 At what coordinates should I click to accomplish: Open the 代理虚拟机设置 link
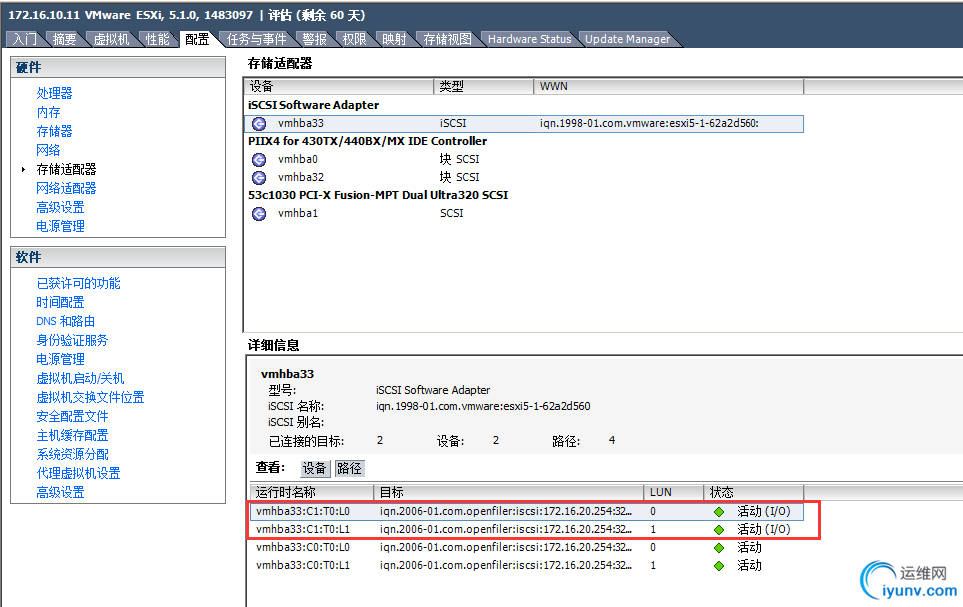[79, 474]
